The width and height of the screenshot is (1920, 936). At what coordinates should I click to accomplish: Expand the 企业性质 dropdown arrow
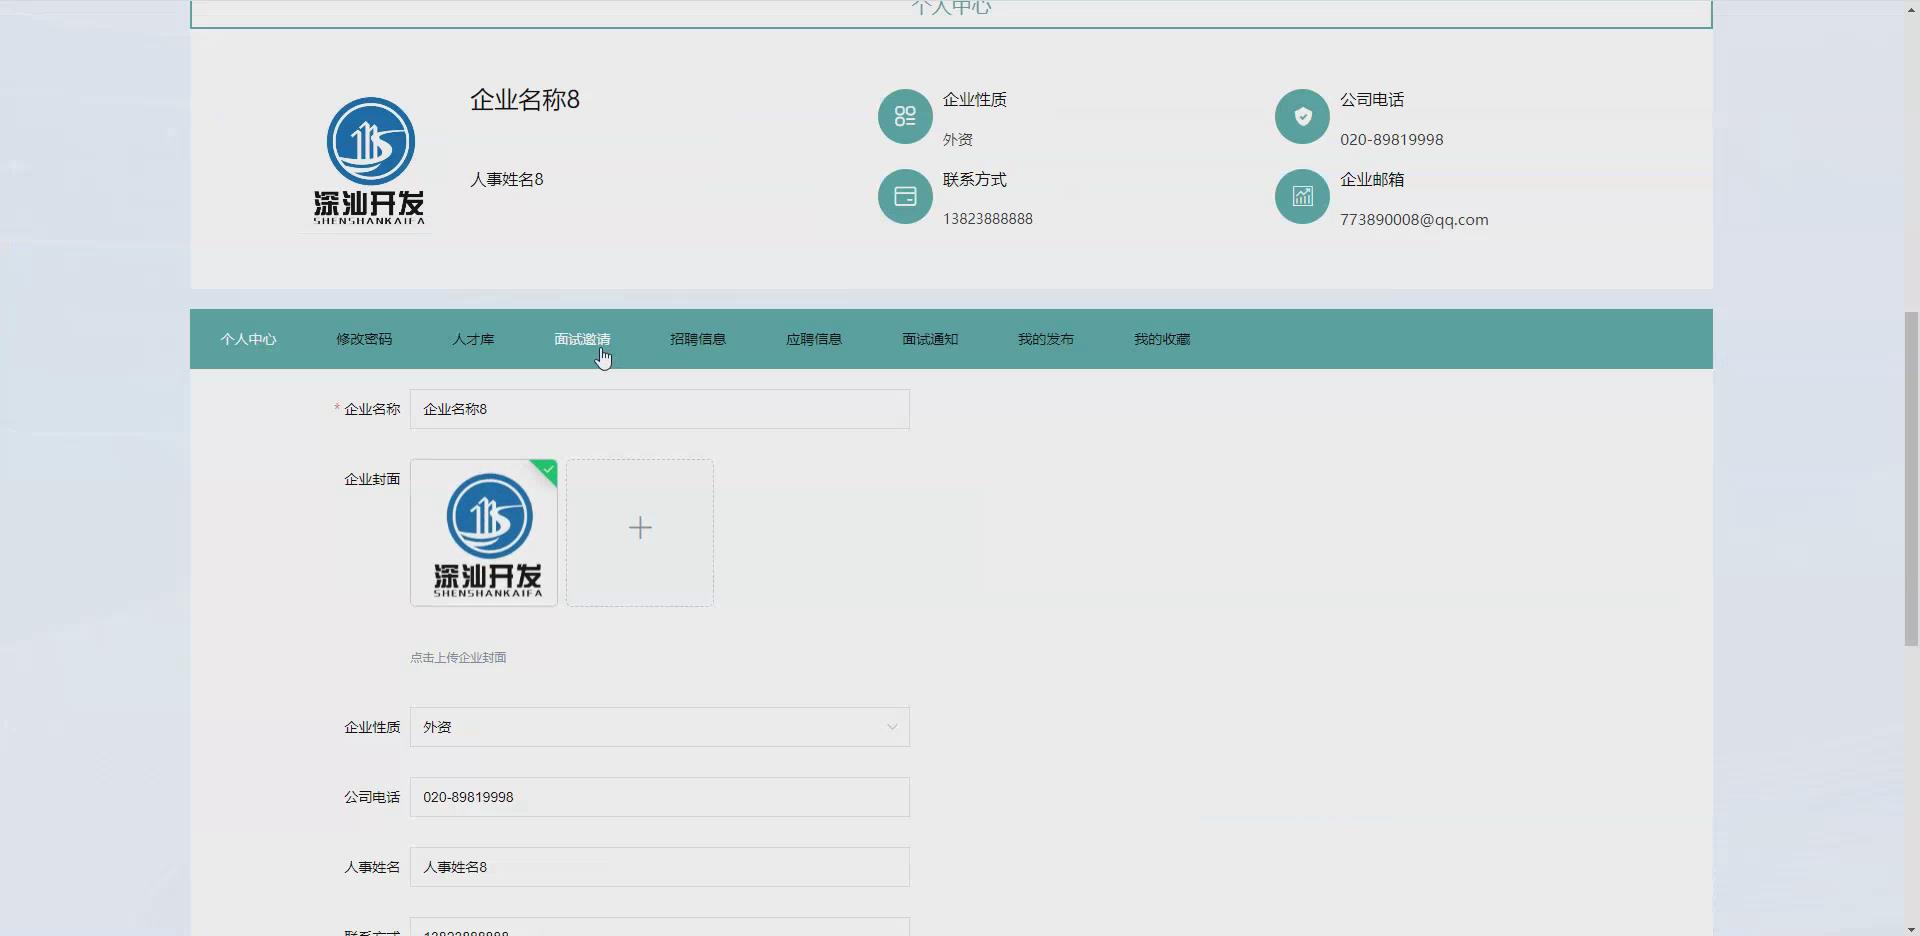coord(892,727)
